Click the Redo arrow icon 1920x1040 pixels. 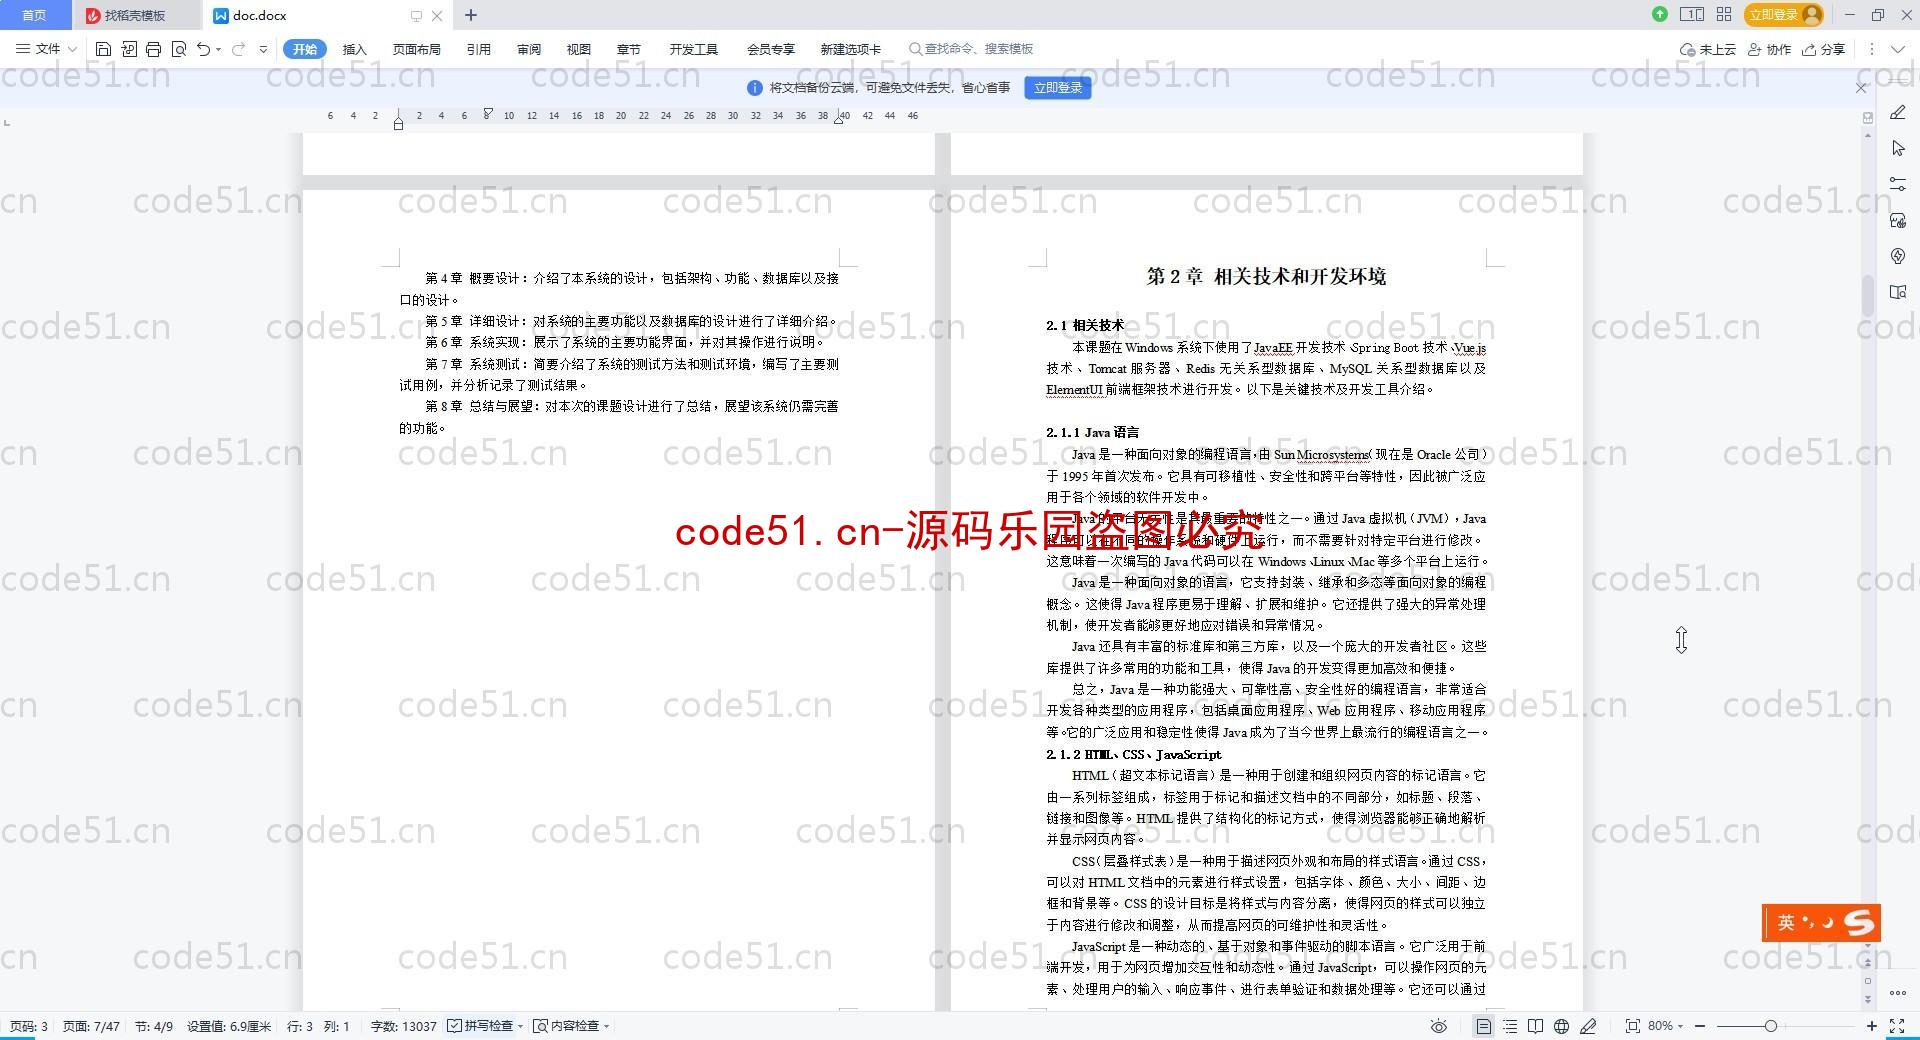tap(238, 49)
